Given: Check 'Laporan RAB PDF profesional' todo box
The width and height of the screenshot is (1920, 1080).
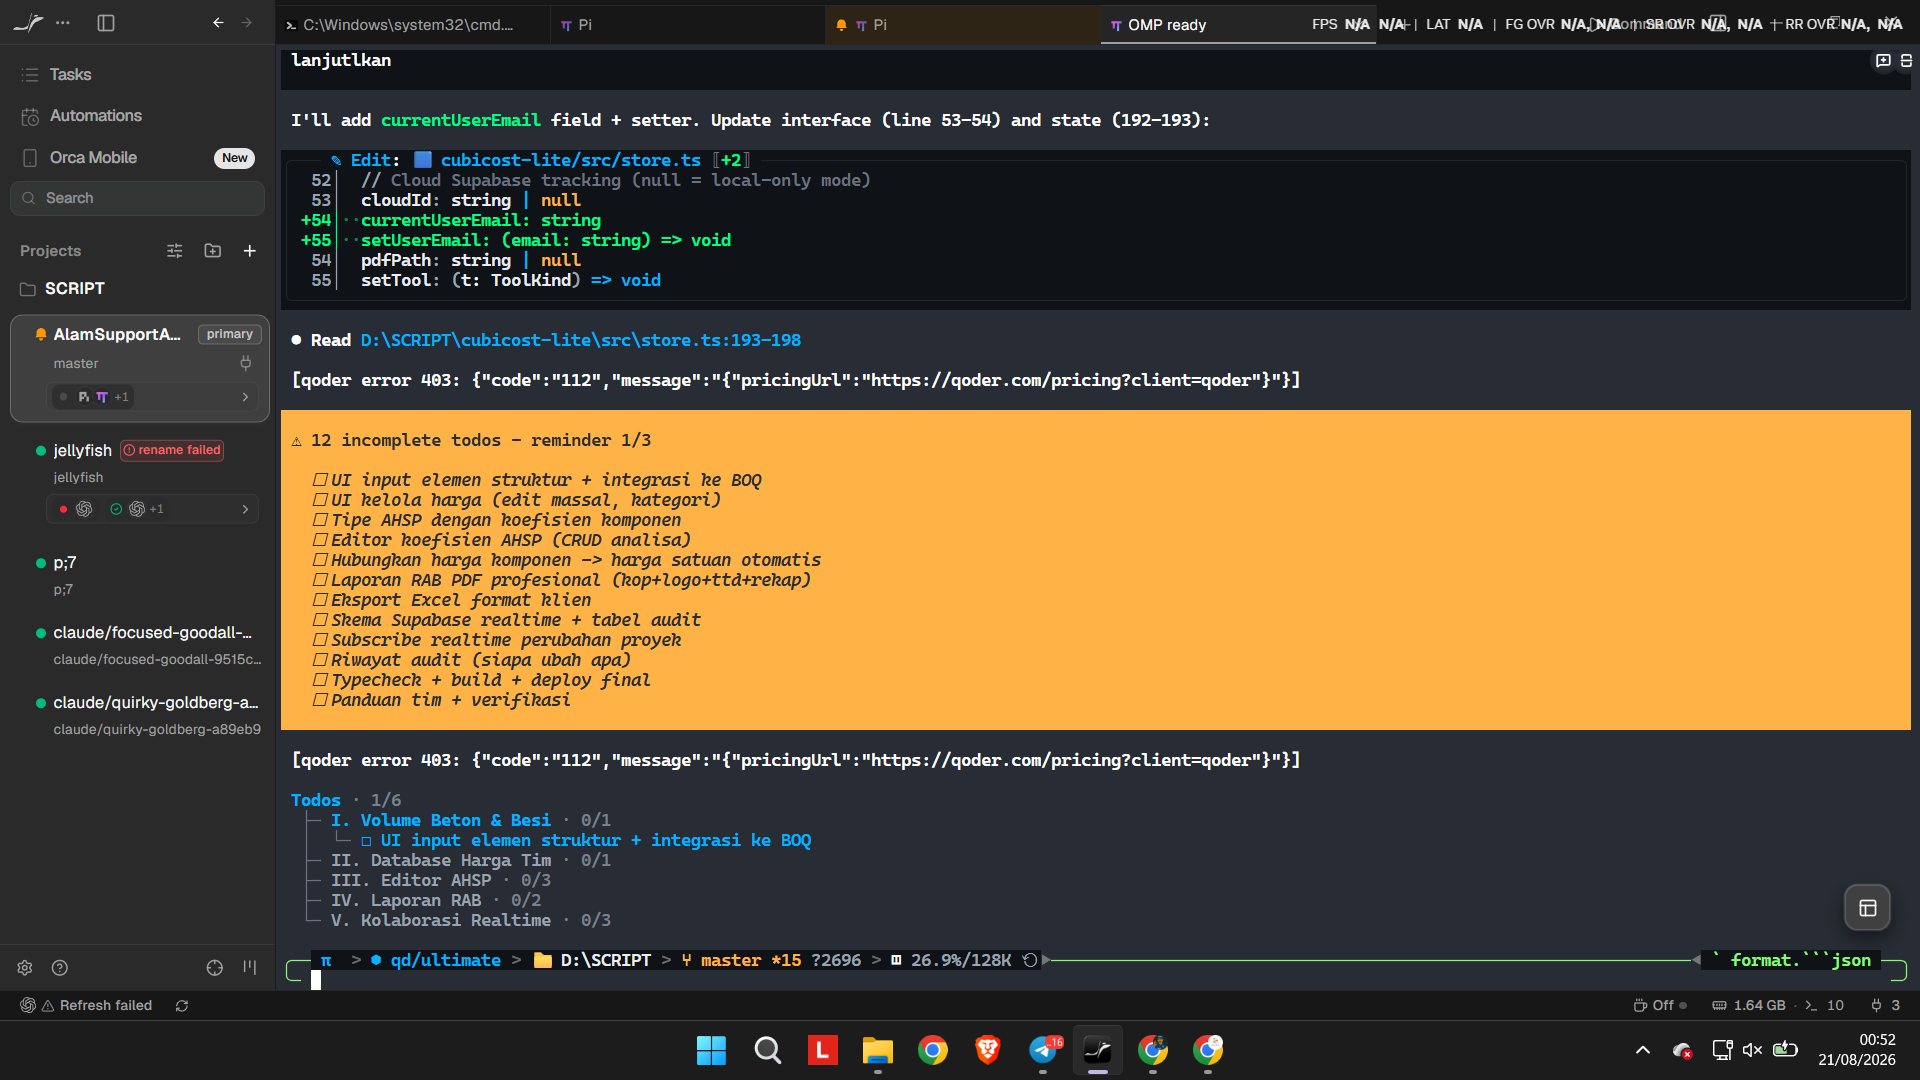Looking at the screenshot, I should [x=320, y=580].
